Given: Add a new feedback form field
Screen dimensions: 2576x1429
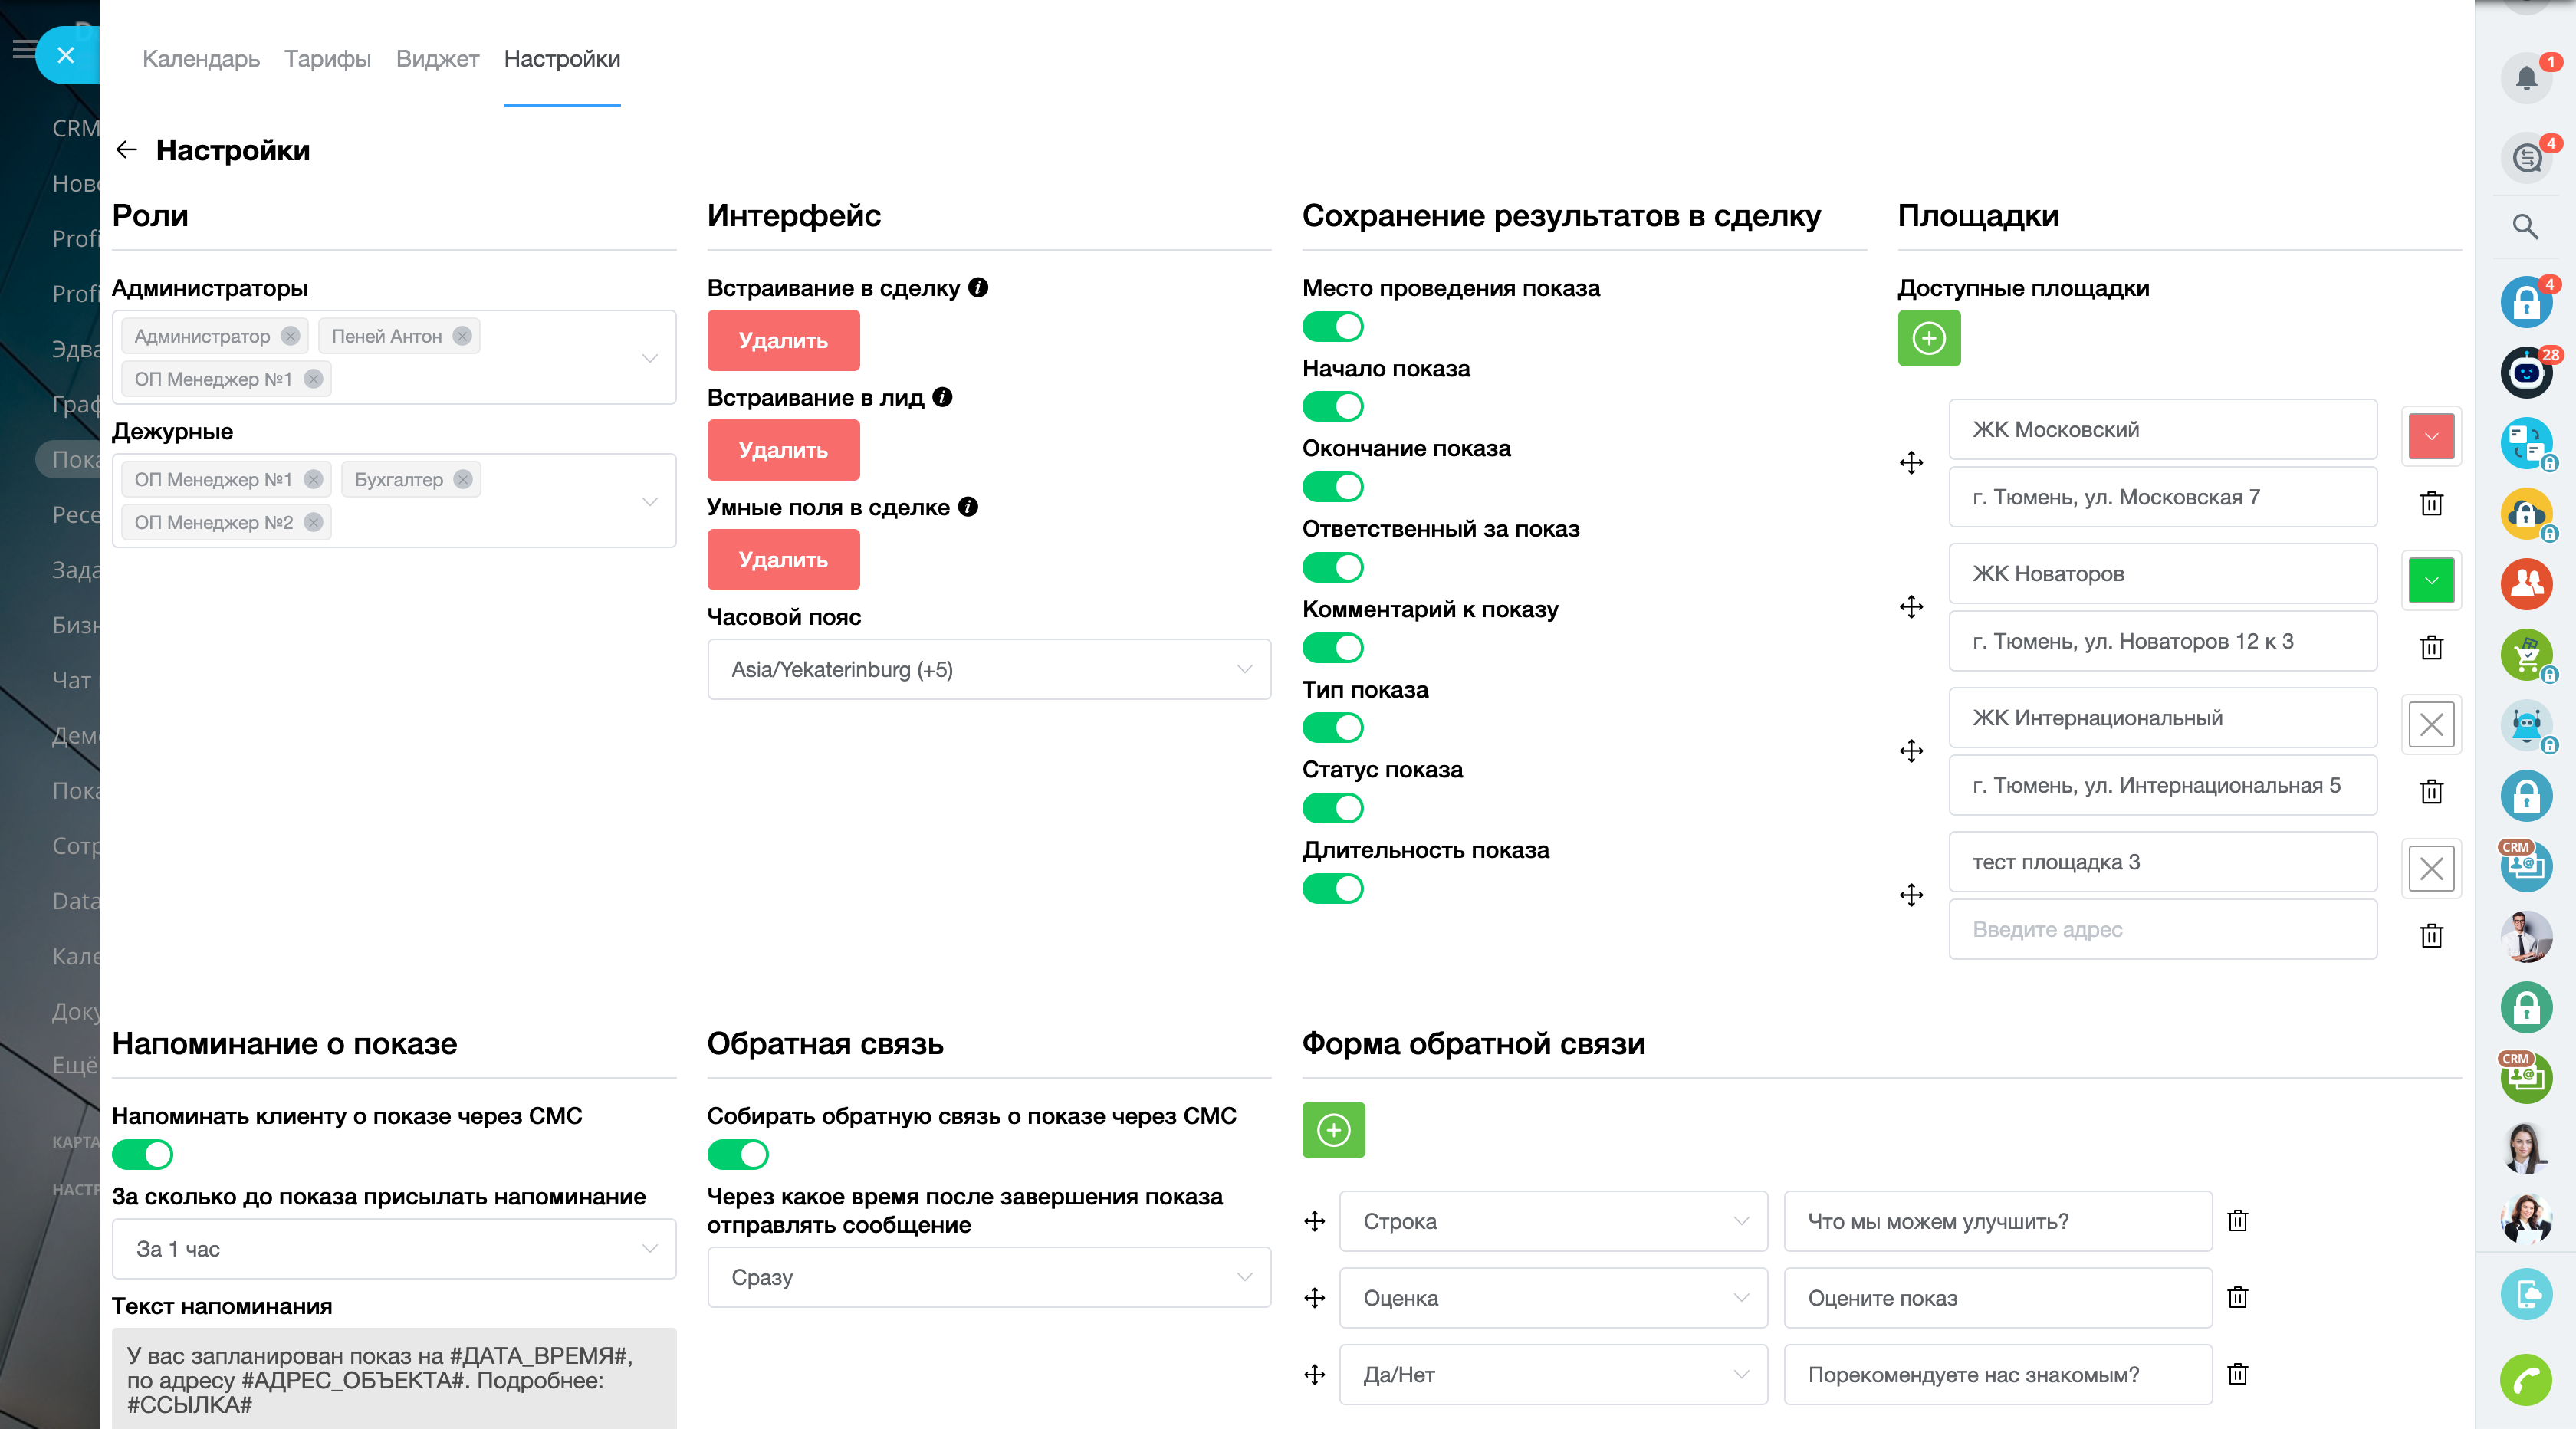Looking at the screenshot, I should pos(1333,1130).
